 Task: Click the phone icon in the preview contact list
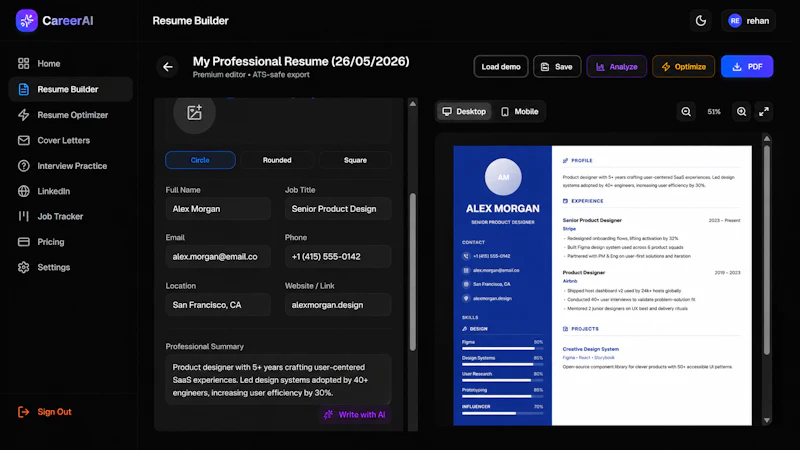(466, 256)
